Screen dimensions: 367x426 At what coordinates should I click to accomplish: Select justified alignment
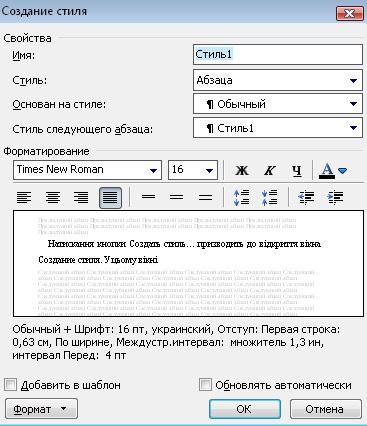point(110,197)
